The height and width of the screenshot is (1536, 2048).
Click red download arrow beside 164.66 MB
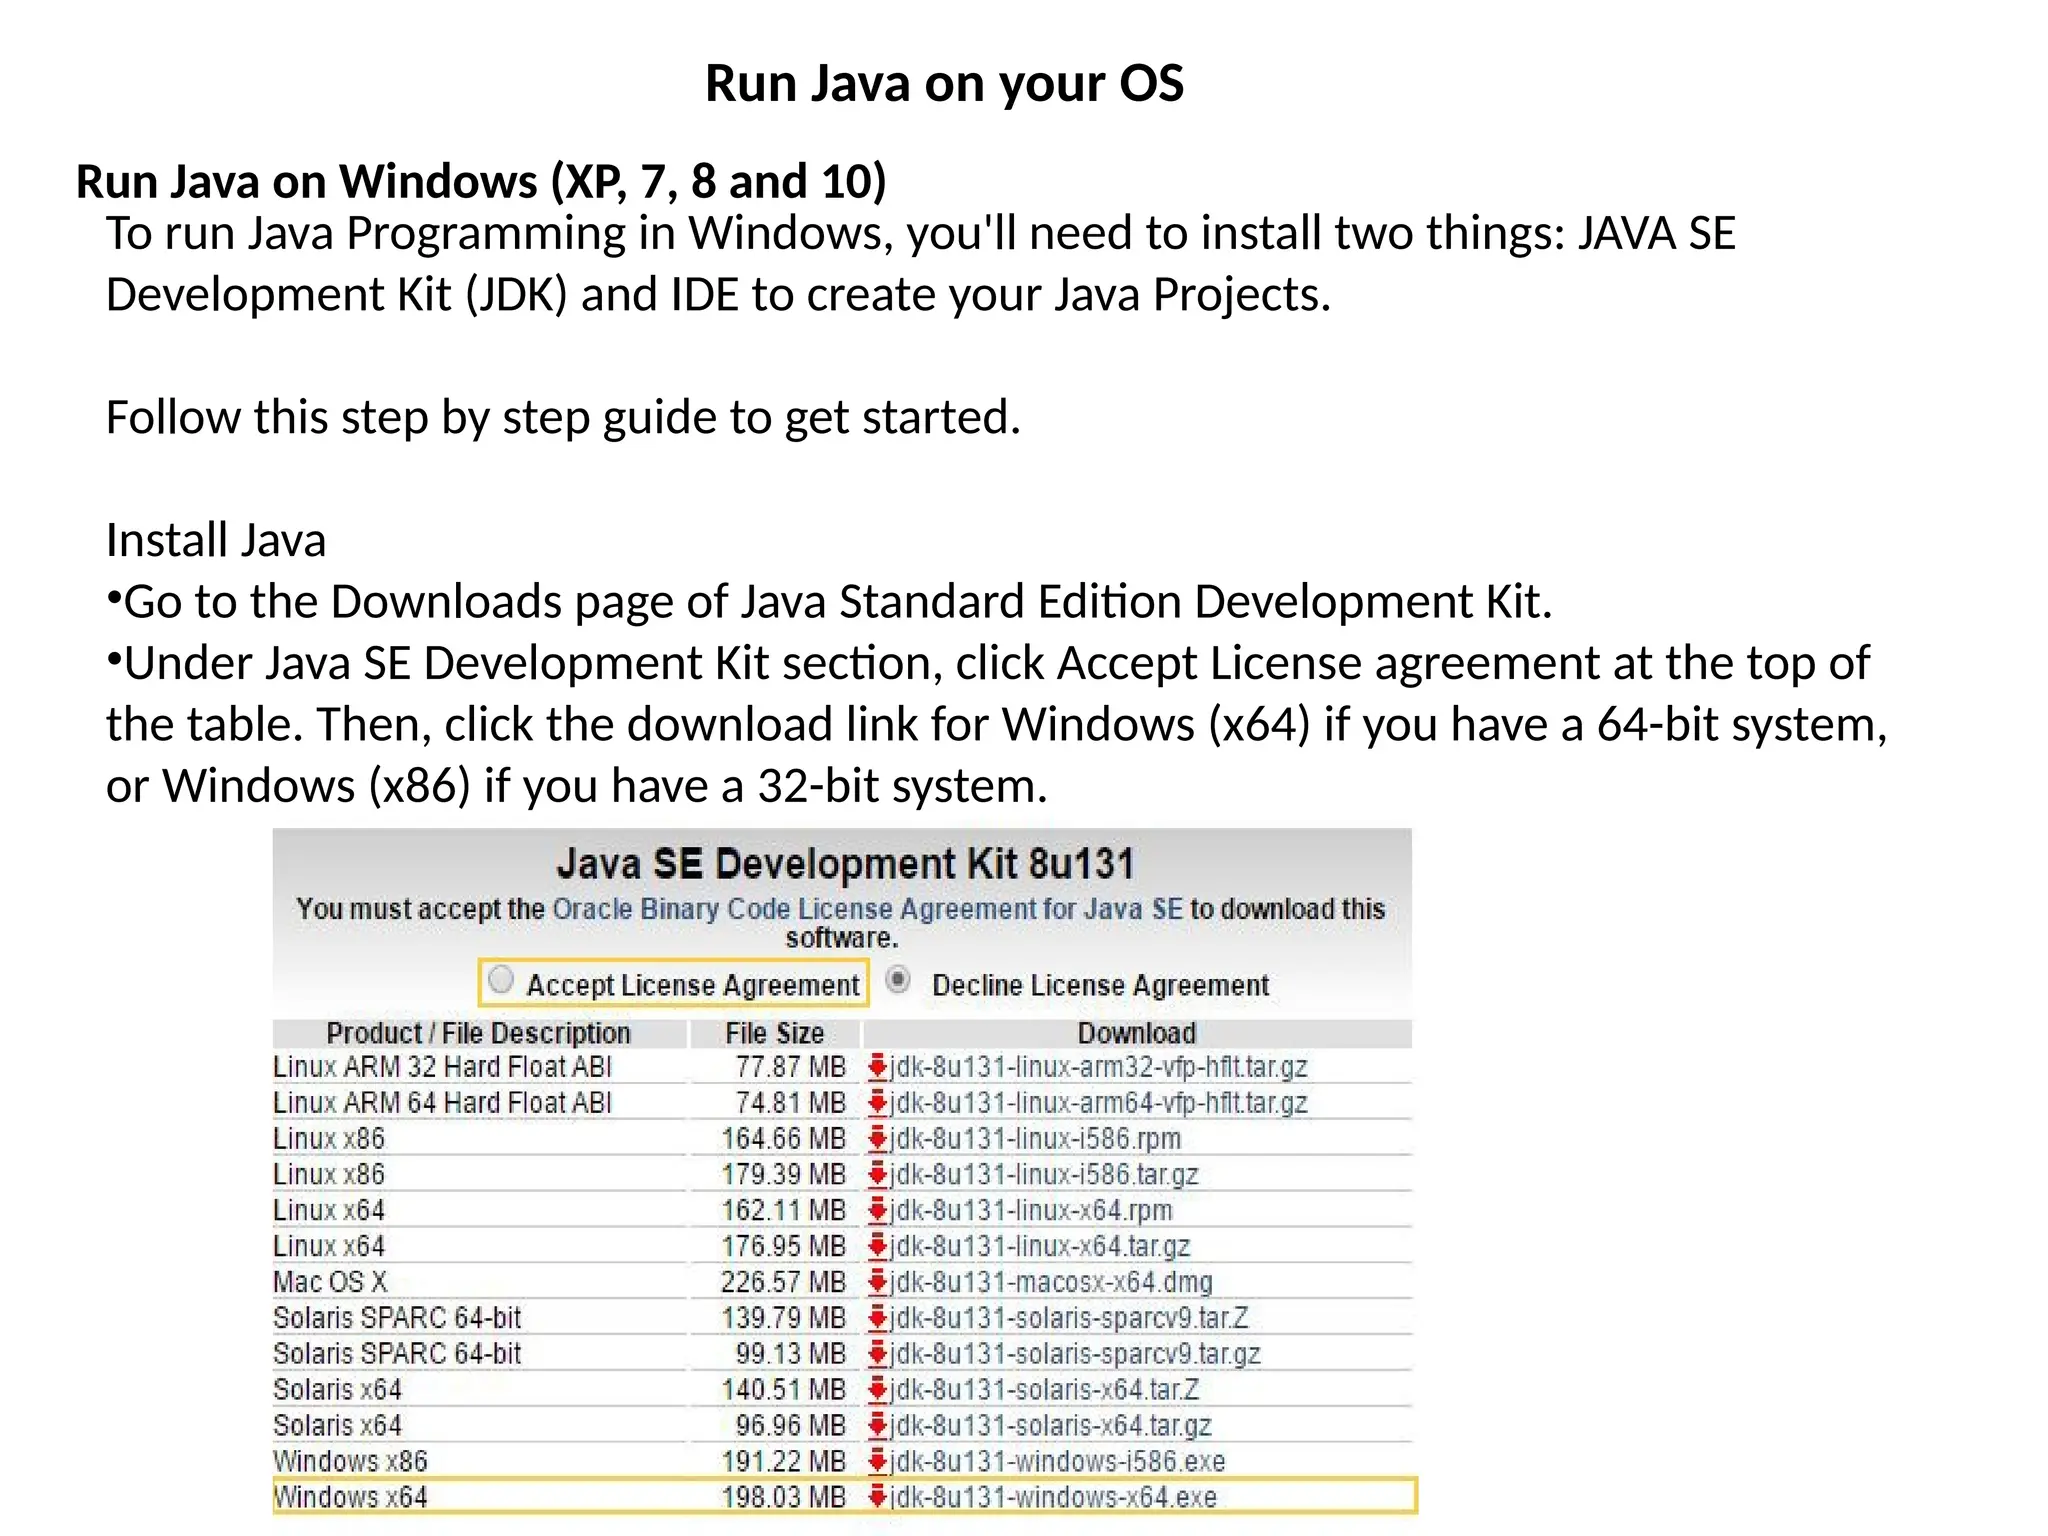pyautogui.click(x=878, y=1139)
